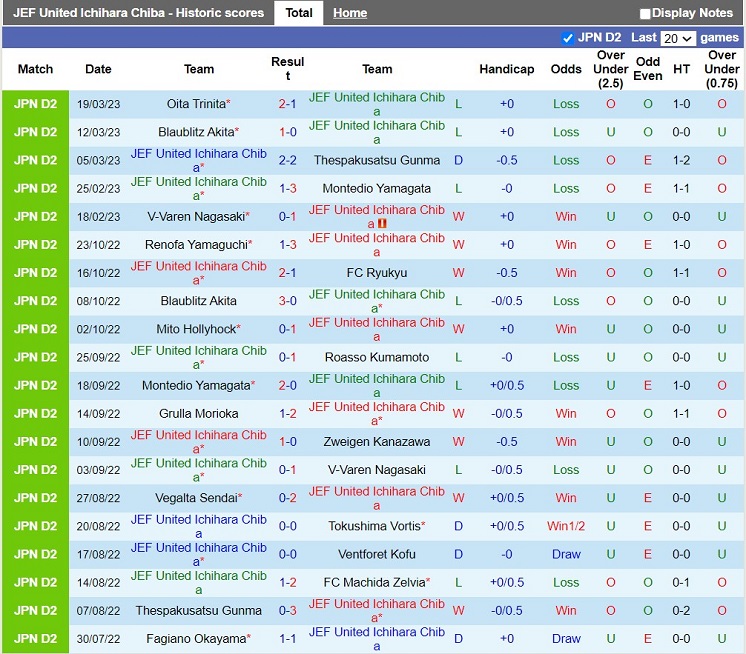Click Tokushima Vortis team name
The width and height of the screenshot is (746, 654).
tap(374, 526)
